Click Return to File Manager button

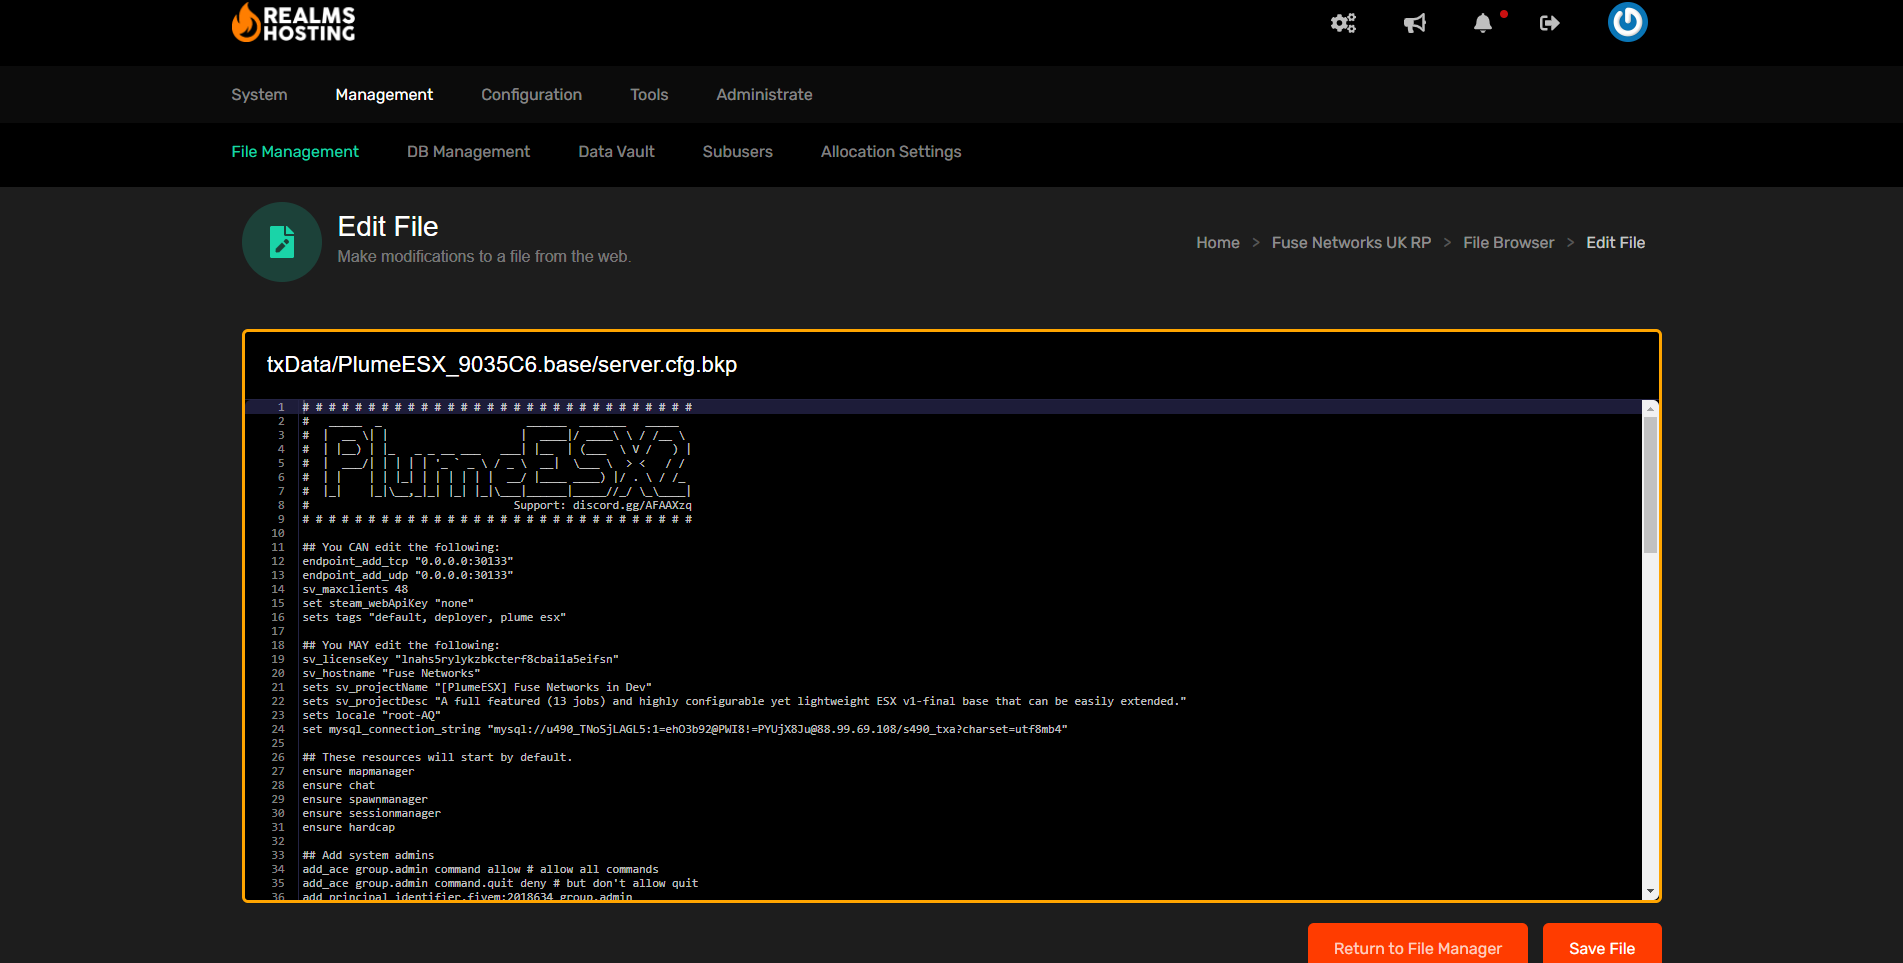click(1417, 946)
